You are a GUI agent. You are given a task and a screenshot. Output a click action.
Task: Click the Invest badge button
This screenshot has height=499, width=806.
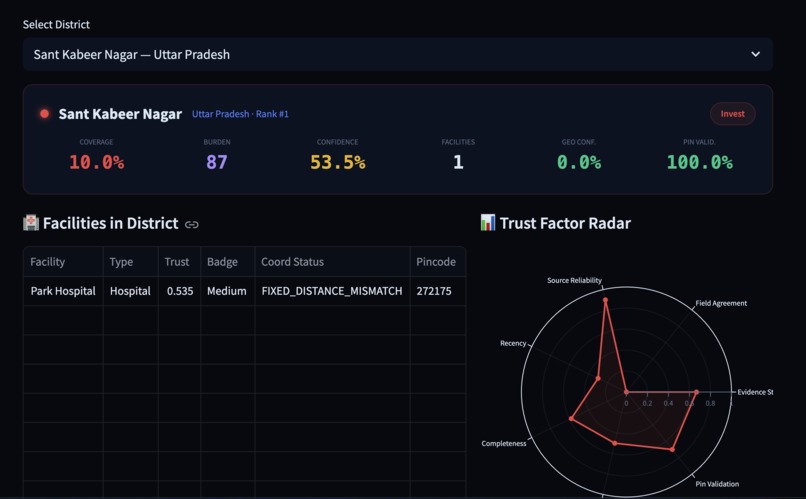pyautogui.click(x=732, y=114)
